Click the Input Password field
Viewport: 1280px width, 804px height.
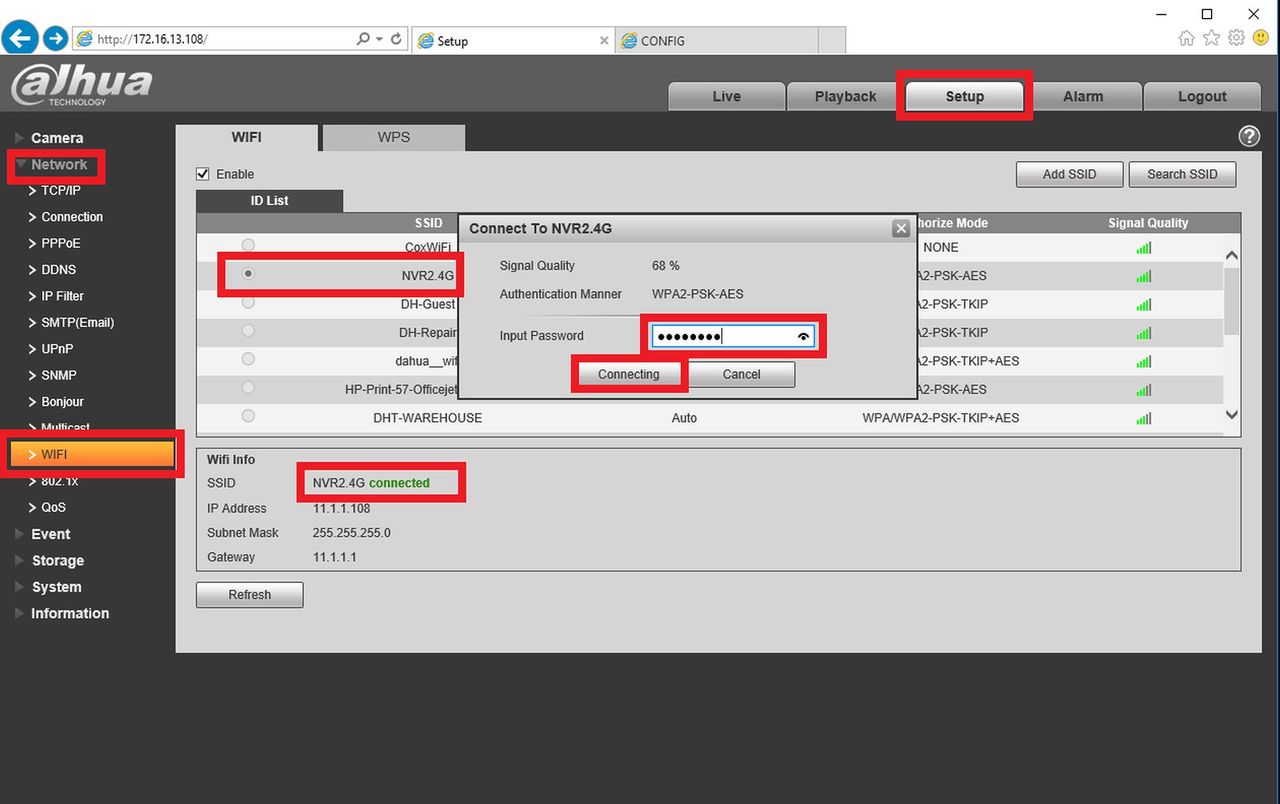point(733,336)
